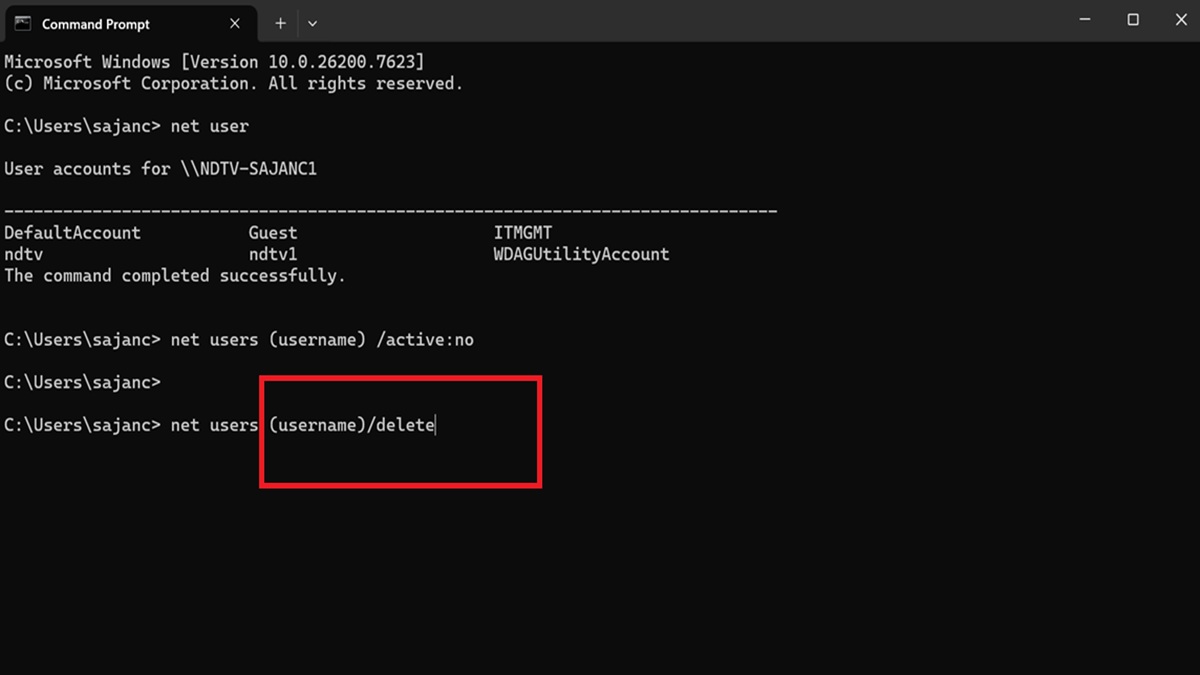Click the WDAGUtilityAccount entry
Image resolution: width=1200 pixels, height=675 pixels.
[x=581, y=254]
